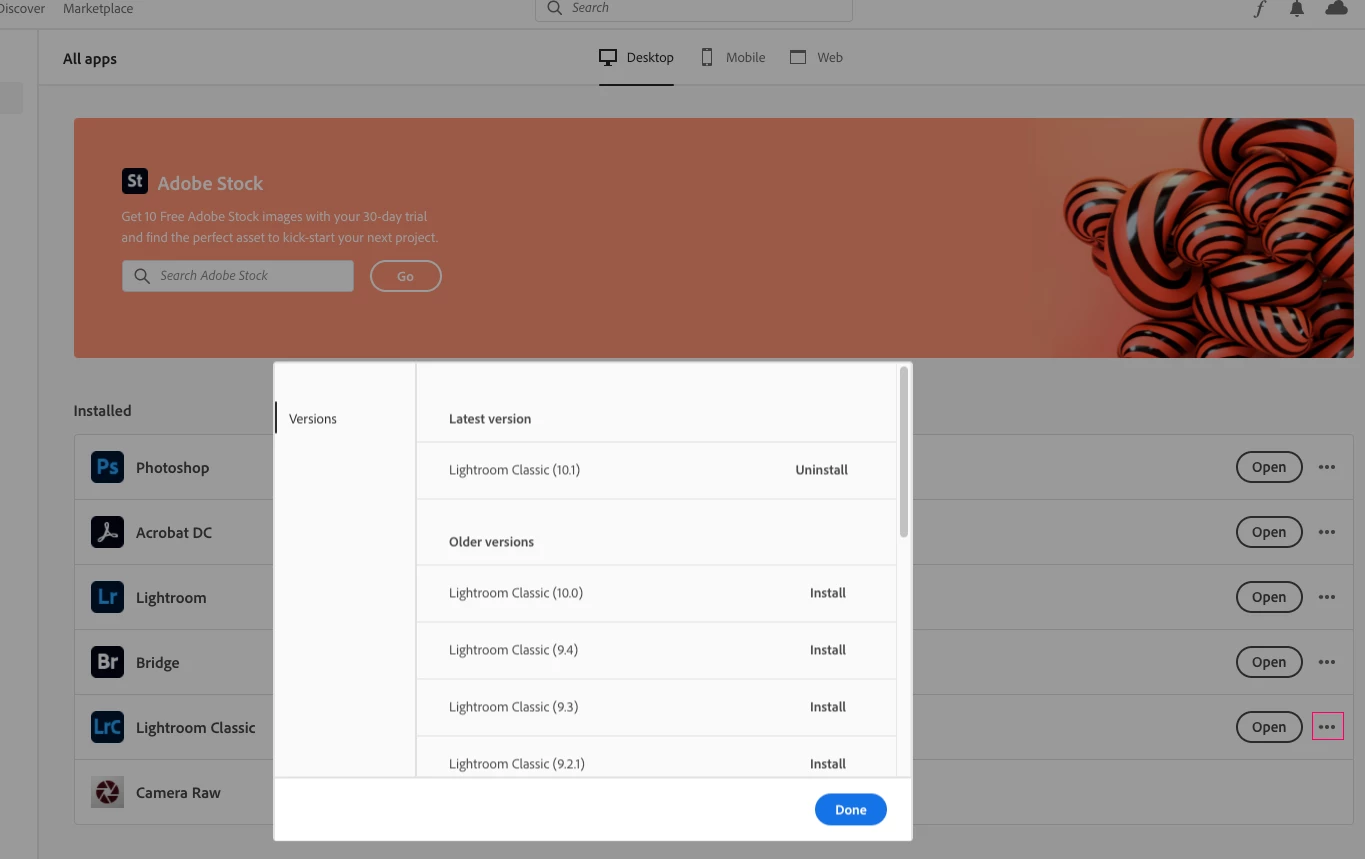
Task: Install Lightroom Classic (10.0)
Action: [828, 593]
